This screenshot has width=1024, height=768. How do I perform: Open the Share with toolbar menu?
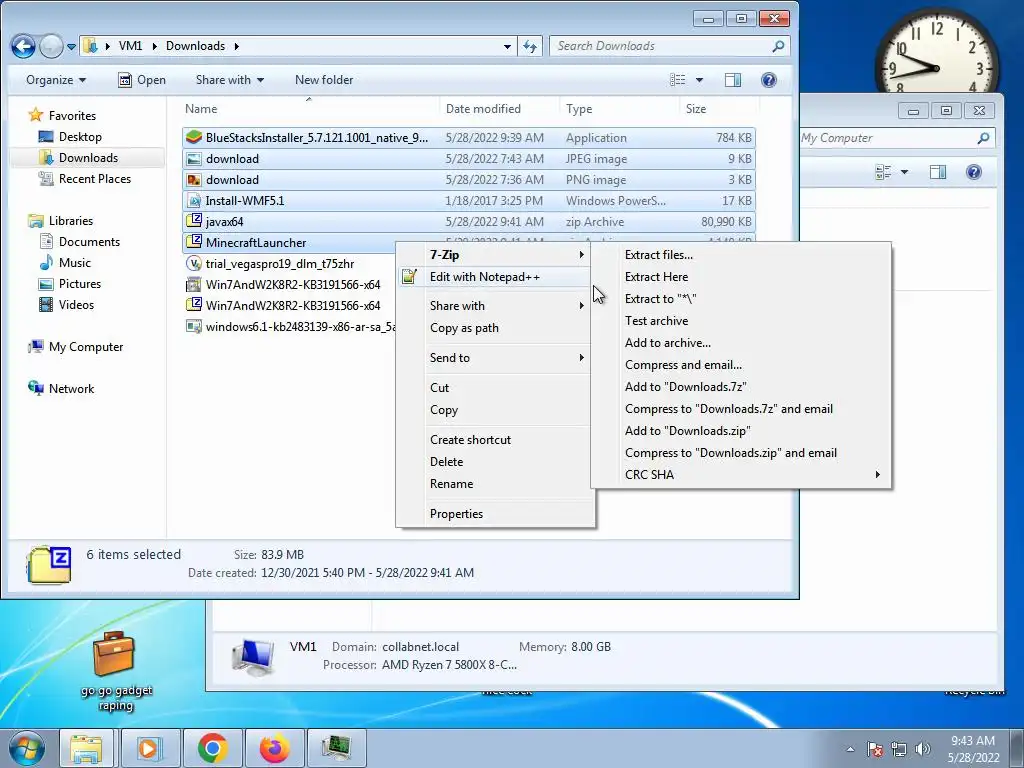tap(230, 80)
